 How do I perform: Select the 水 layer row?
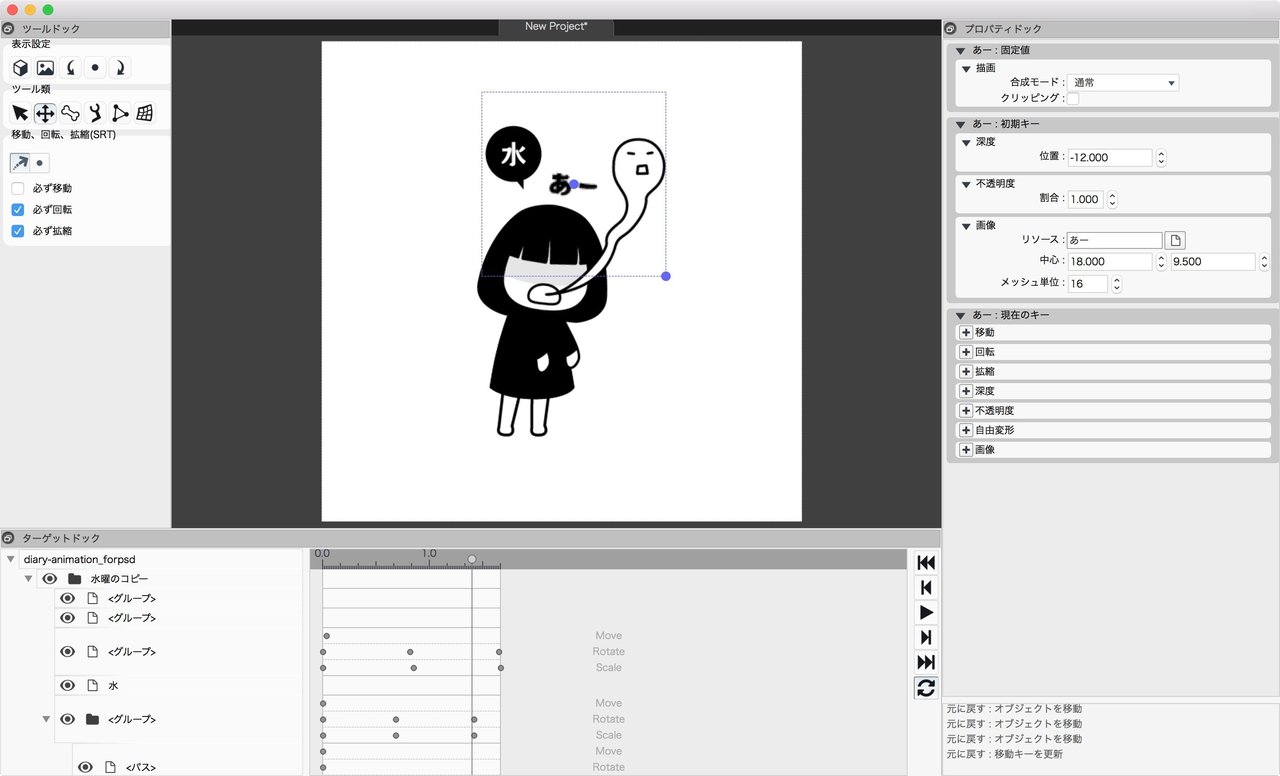point(177,685)
